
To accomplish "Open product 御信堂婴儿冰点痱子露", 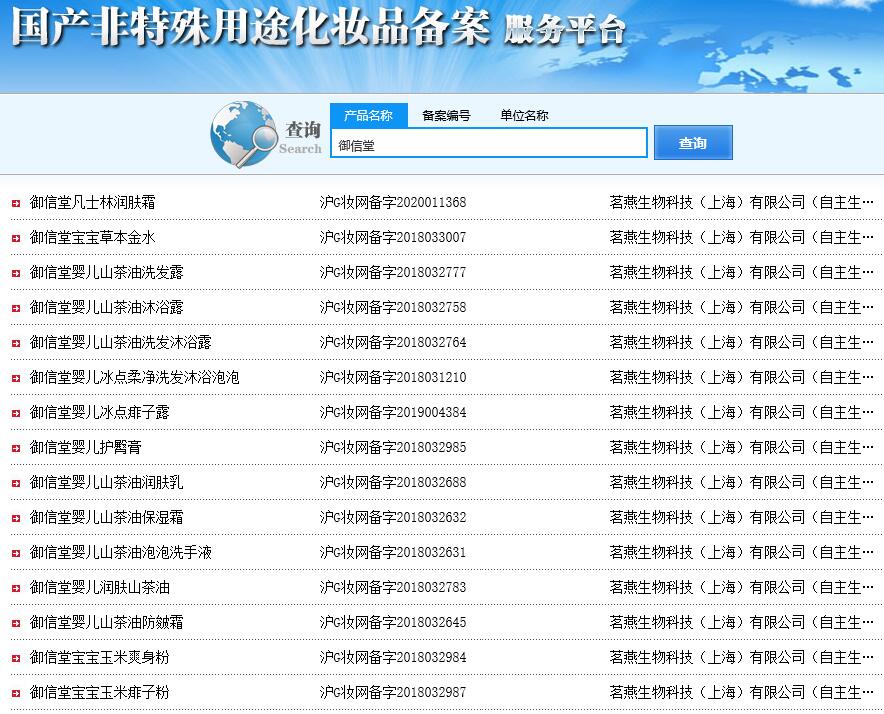I will pos(99,412).
